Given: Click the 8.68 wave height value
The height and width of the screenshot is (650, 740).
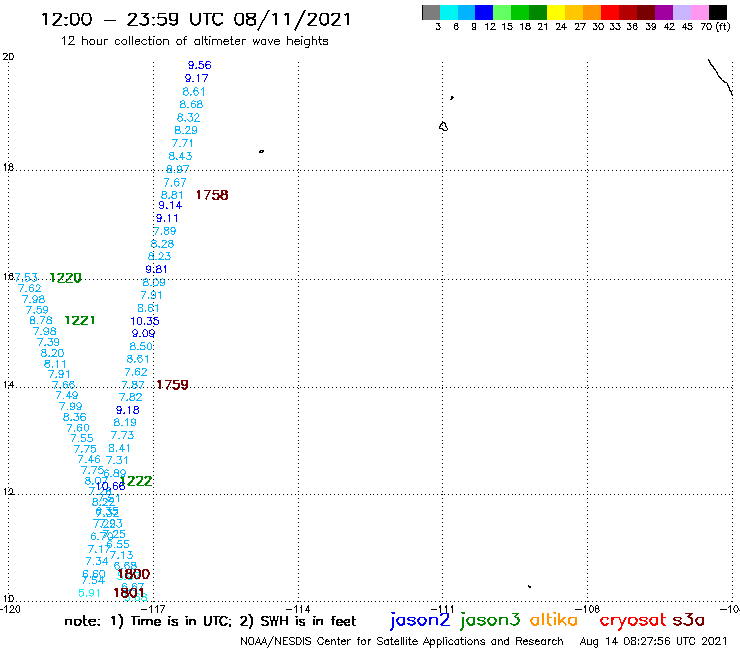Looking at the screenshot, I should tap(191, 104).
